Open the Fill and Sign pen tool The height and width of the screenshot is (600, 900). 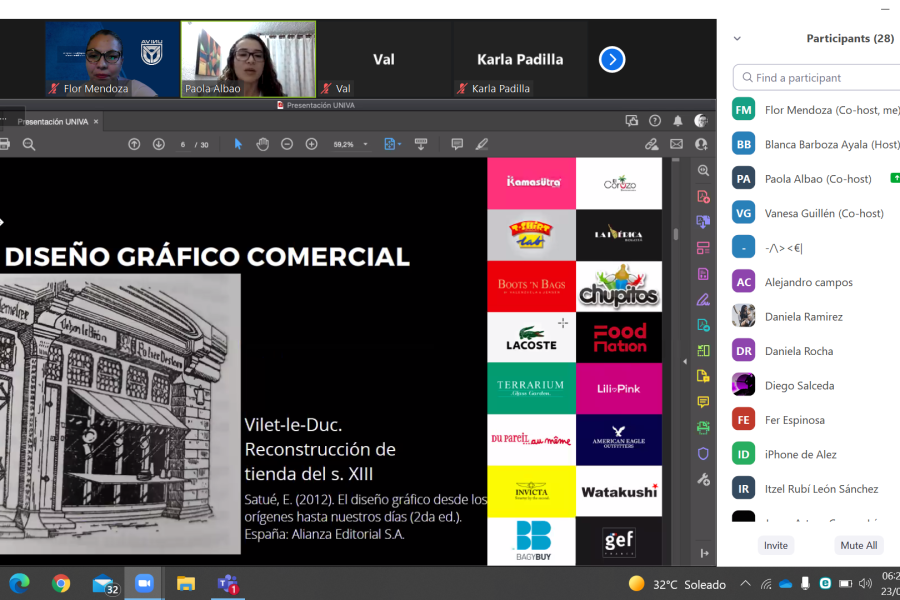click(x=703, y=299)
